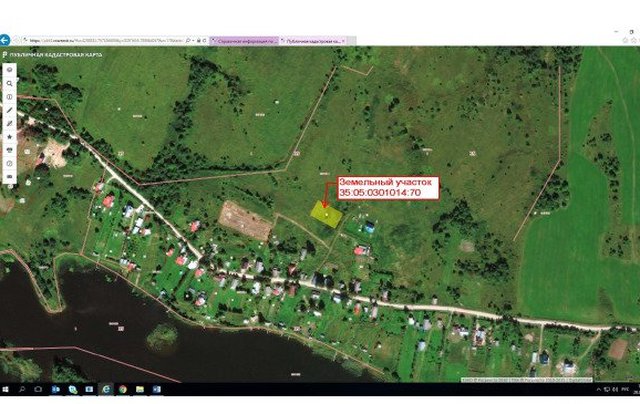Click the Публичная кадастровая карта map title
This screenshot has width=640, height=404.
coord(56,54)
